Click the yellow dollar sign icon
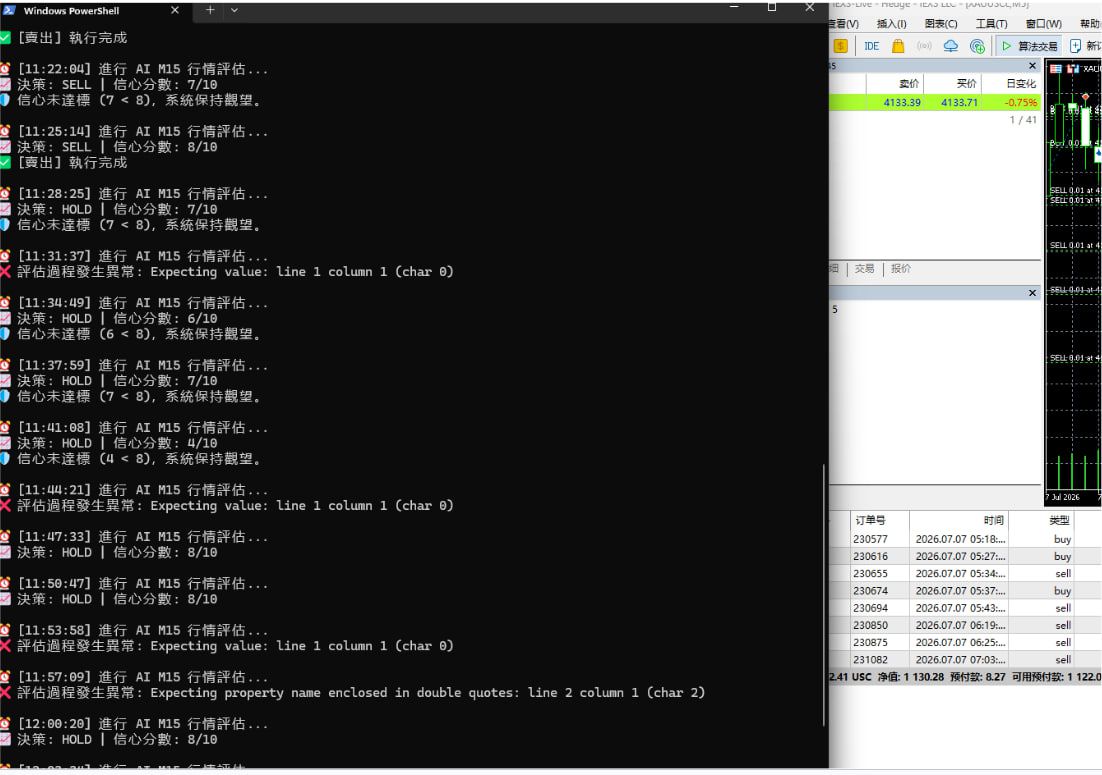1102x775 pixels. [x=841, y=46]
